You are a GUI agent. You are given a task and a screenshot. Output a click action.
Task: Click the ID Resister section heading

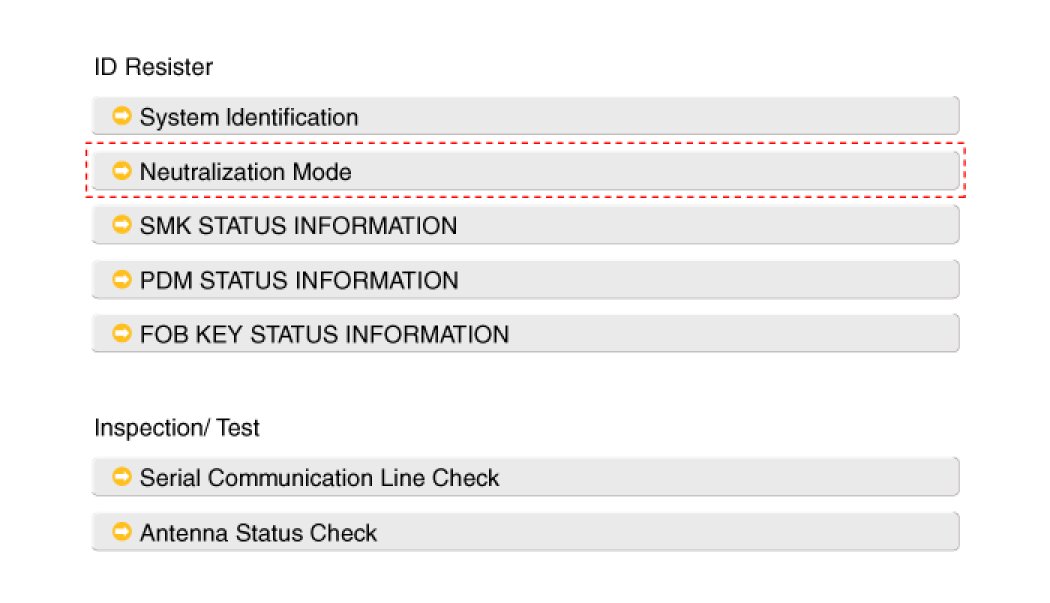(x=153, y=67)
